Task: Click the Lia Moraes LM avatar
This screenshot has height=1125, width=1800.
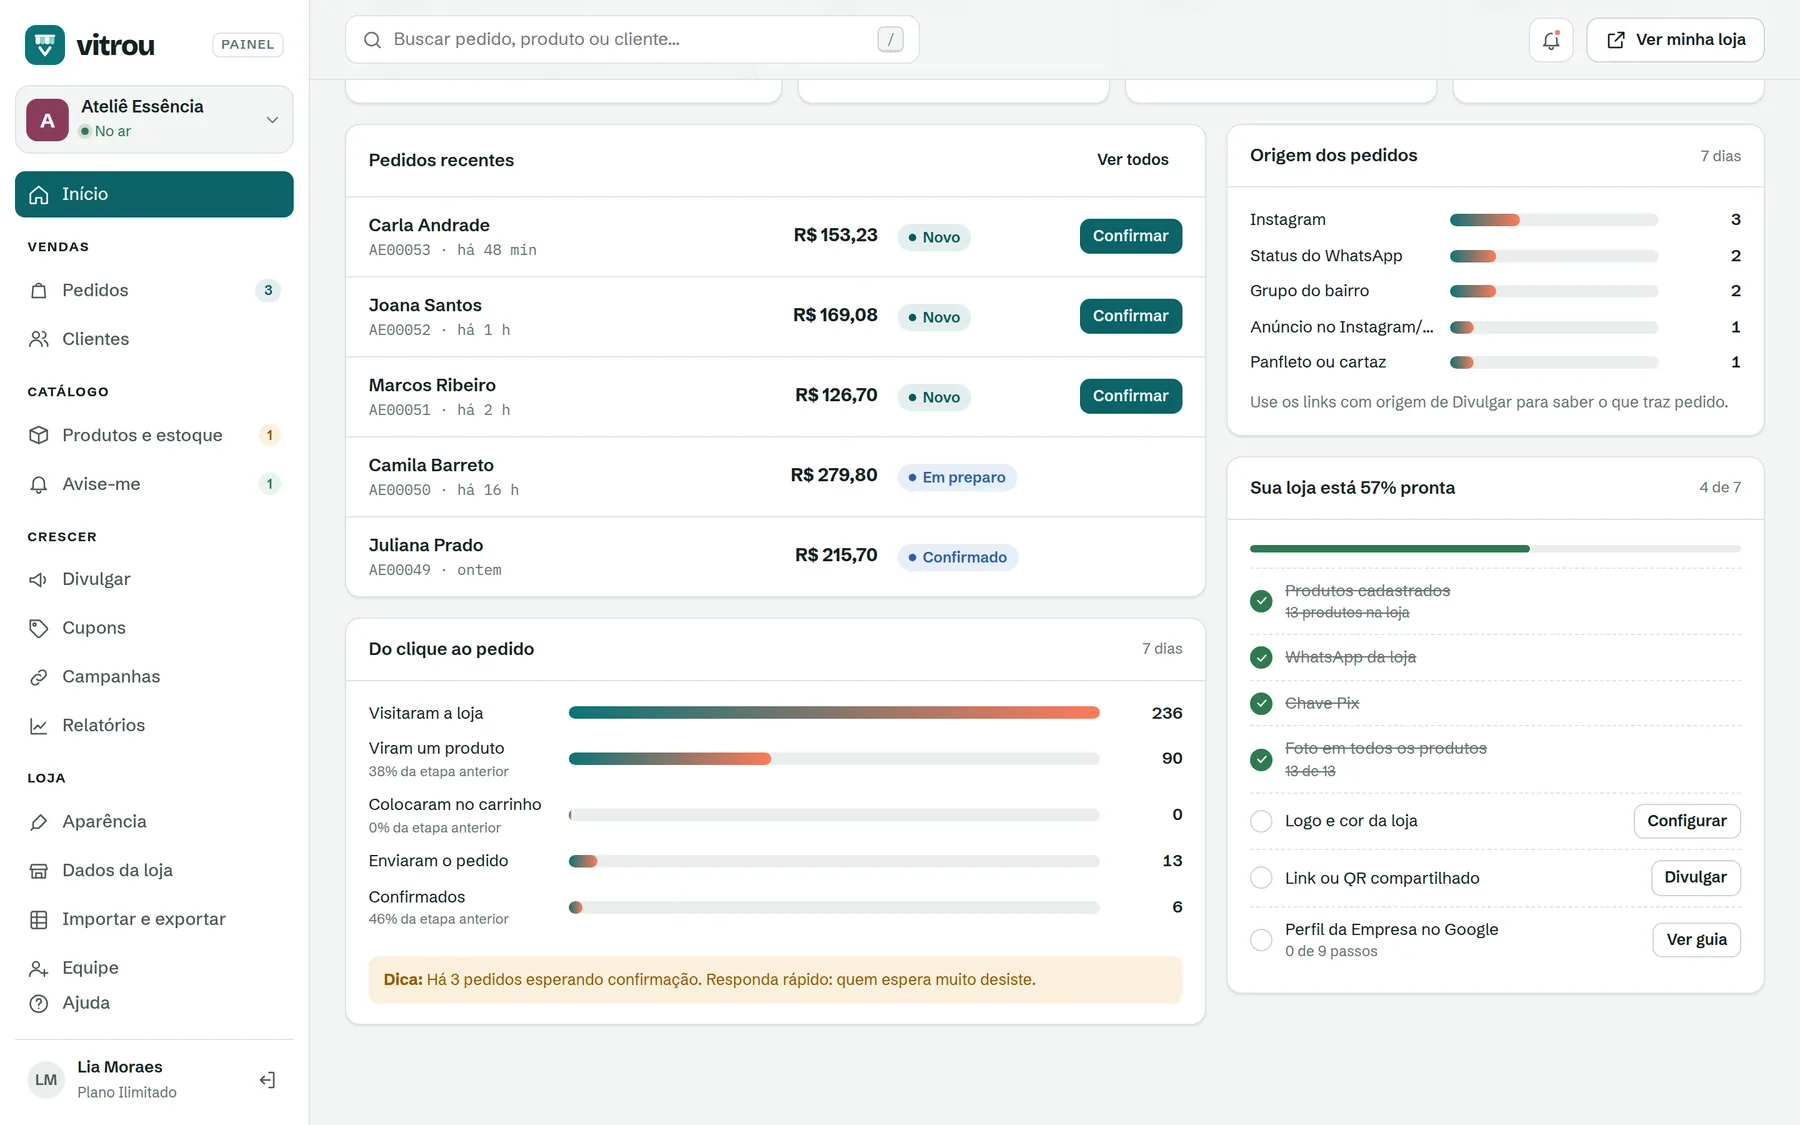Action: 46,1080
